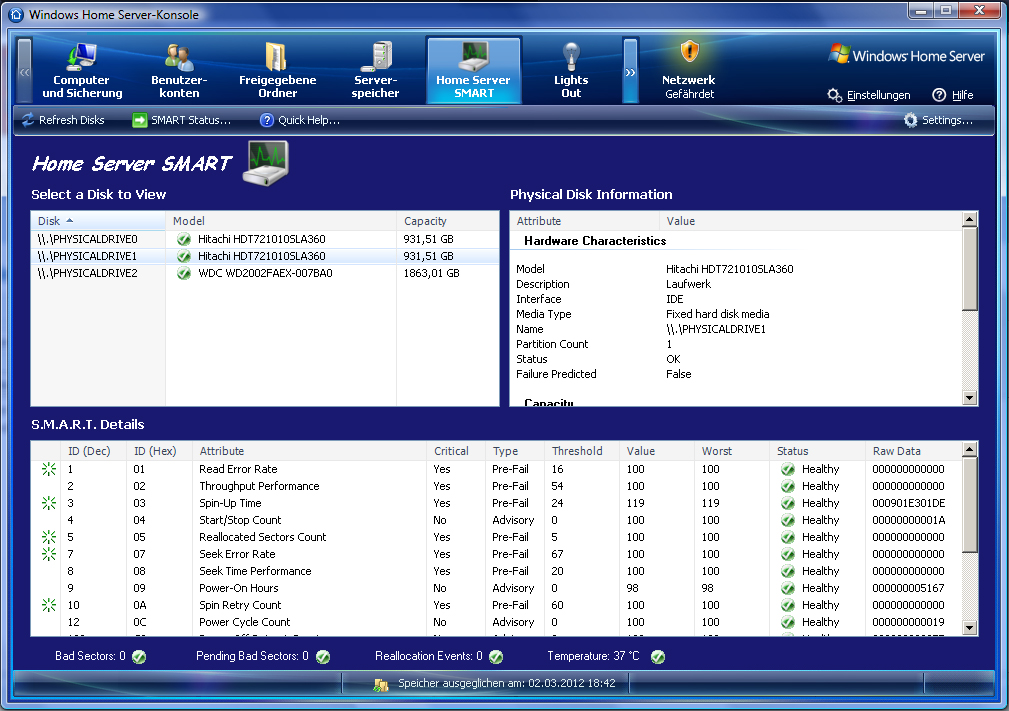Switch to Serverspeicher tab
Screen dimensions: 1009x711
click(x=375, y=71)
